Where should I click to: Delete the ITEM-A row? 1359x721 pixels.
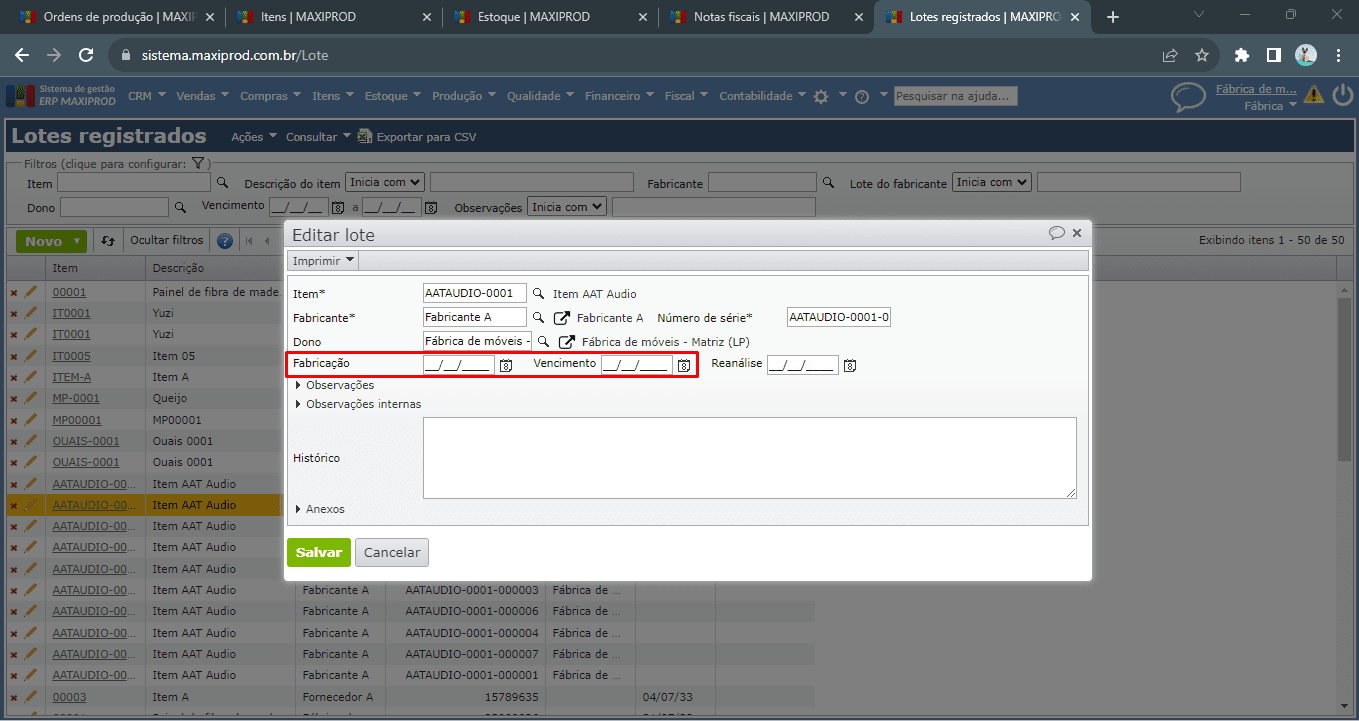tap(14, 377)
